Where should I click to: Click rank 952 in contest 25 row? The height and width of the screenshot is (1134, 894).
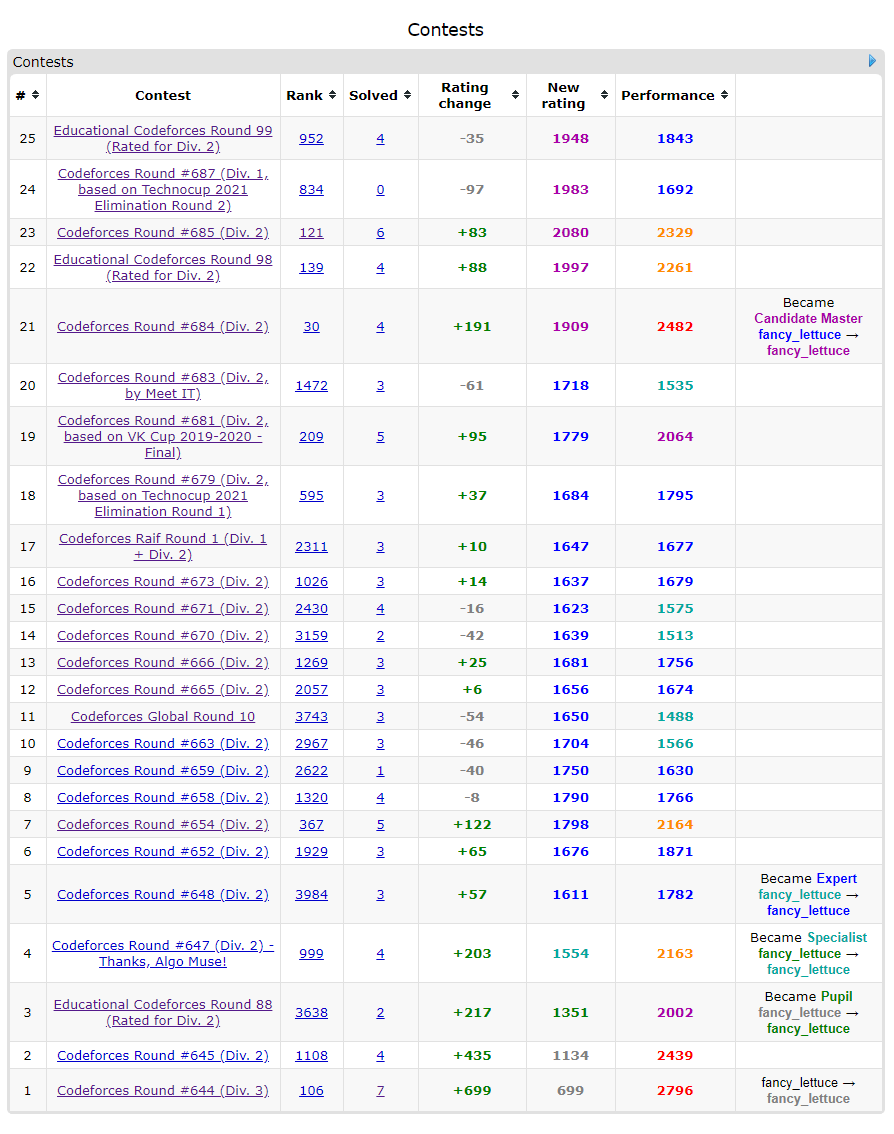click(311, 138)
